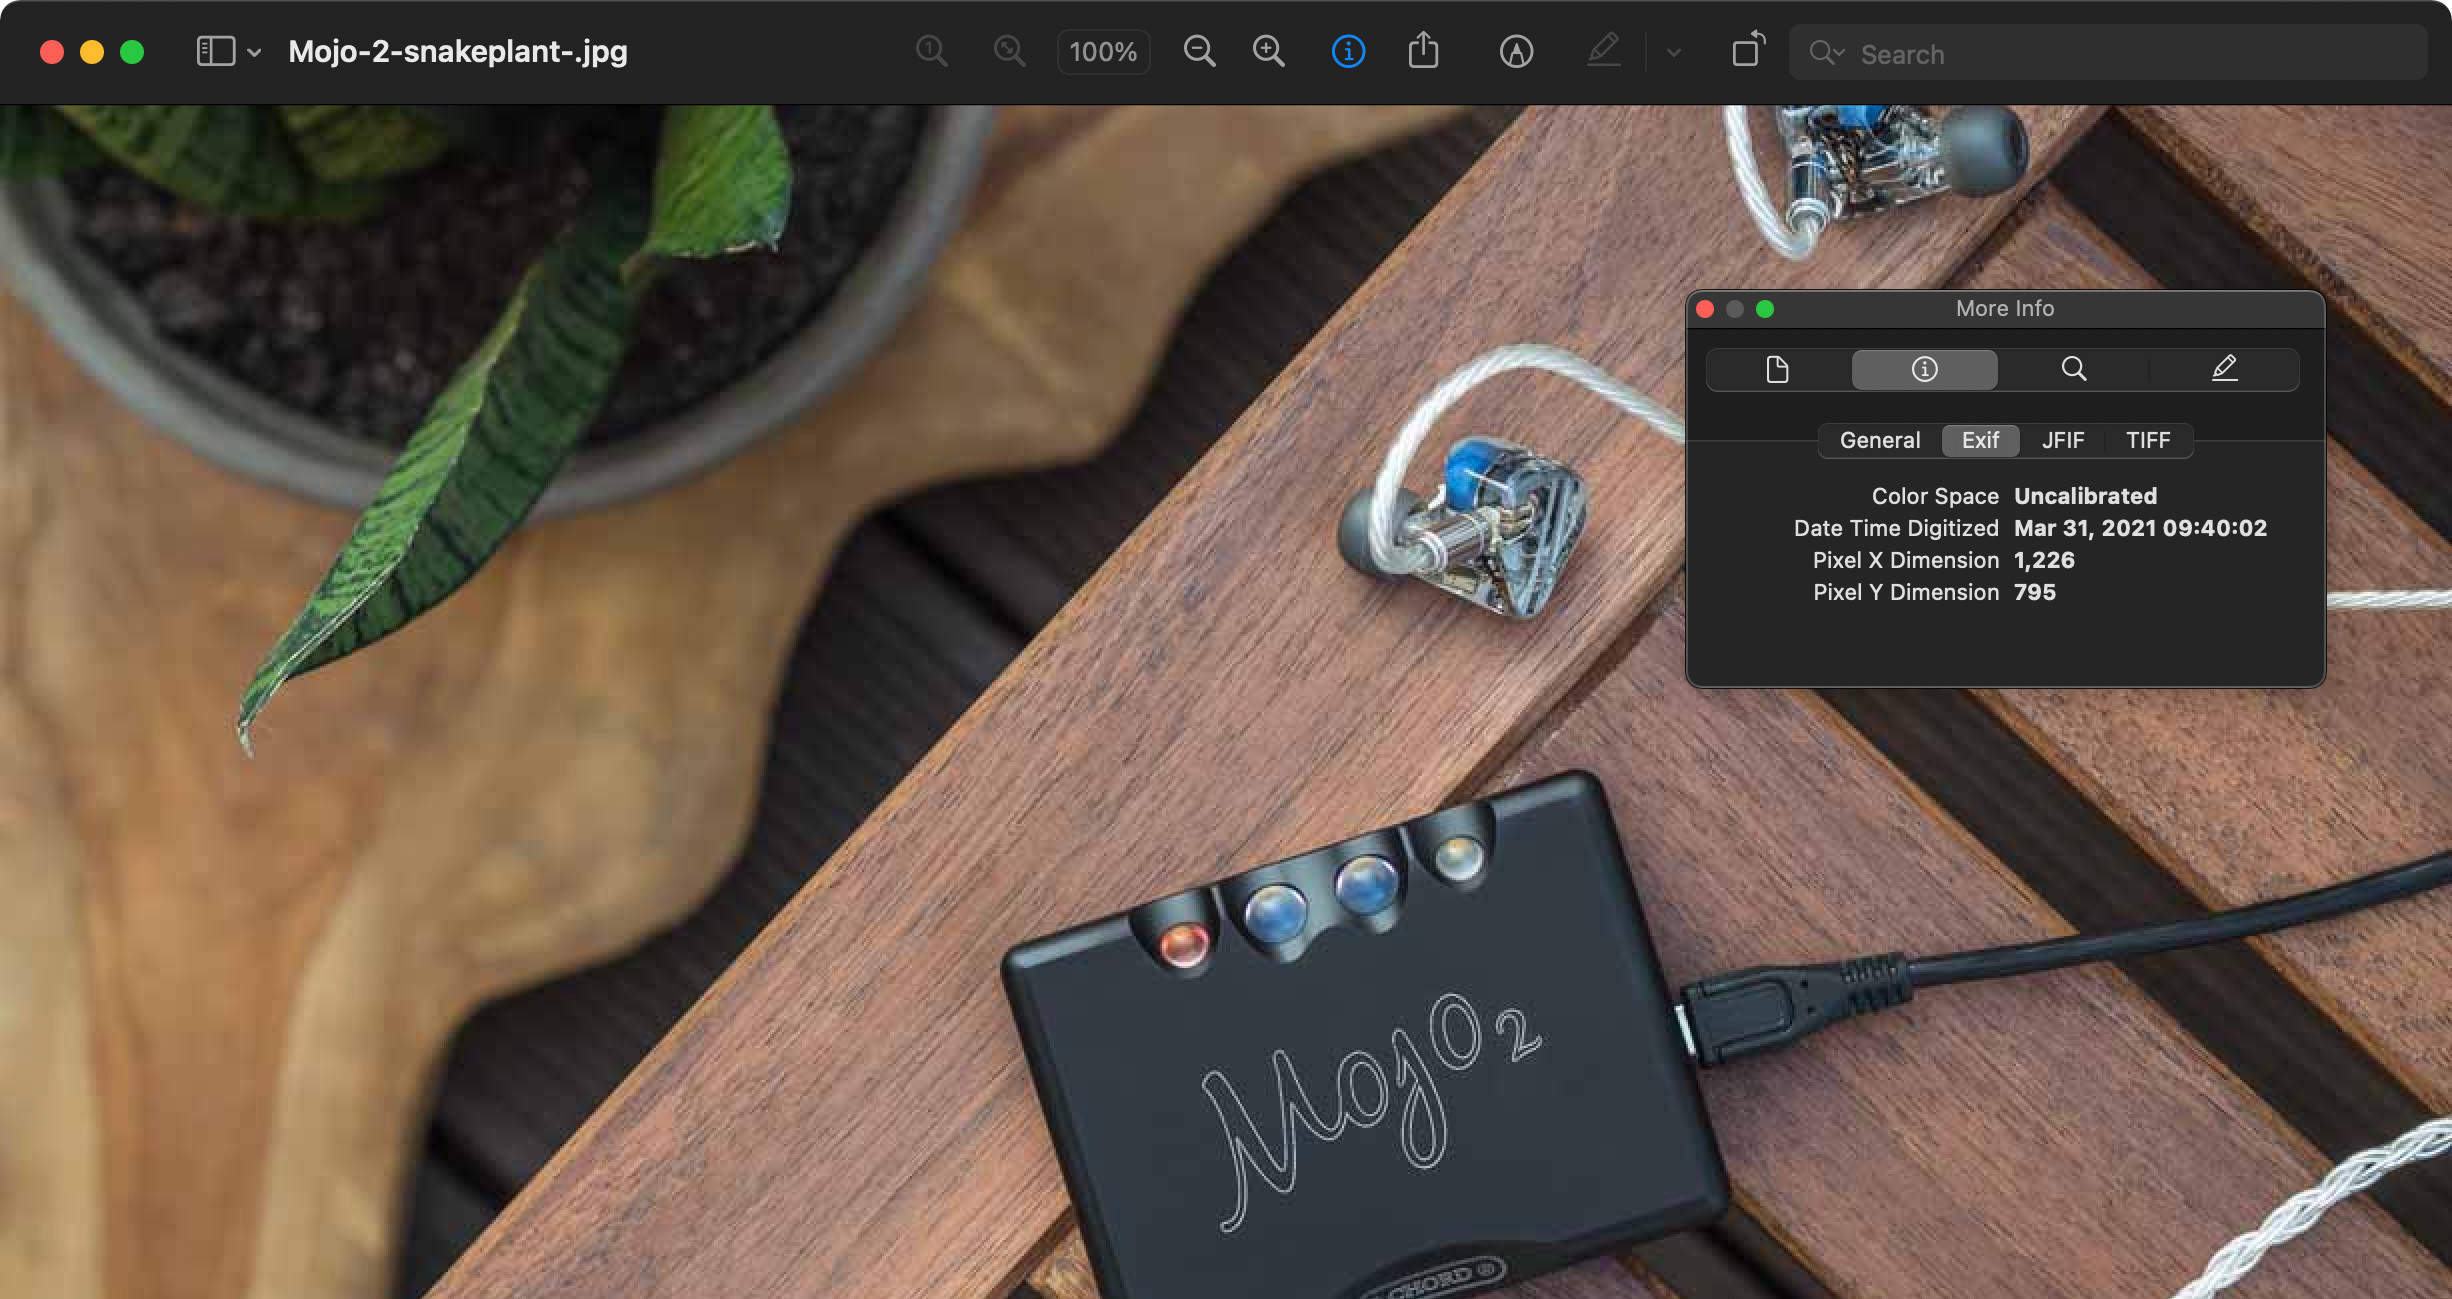This screenshot has width=2452, height=1299.
Task: Open the Keywords magnifier pane in More Info
Action: point(2073,369)
